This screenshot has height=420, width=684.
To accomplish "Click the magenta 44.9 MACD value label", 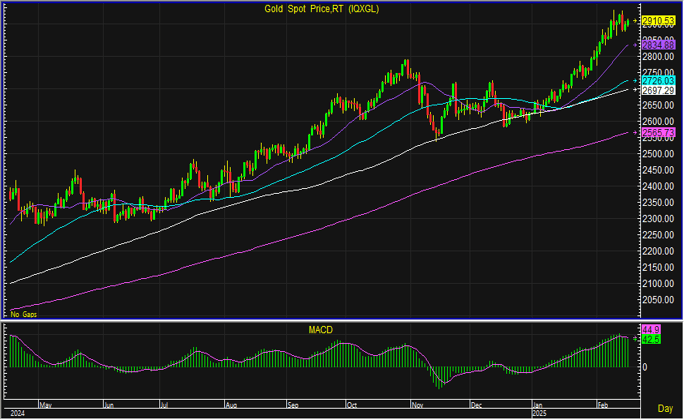I will pos(651,329).
